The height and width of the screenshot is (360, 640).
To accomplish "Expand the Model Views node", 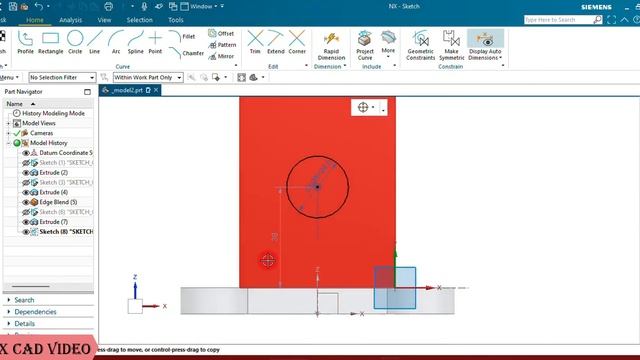I will pos(8,123).
